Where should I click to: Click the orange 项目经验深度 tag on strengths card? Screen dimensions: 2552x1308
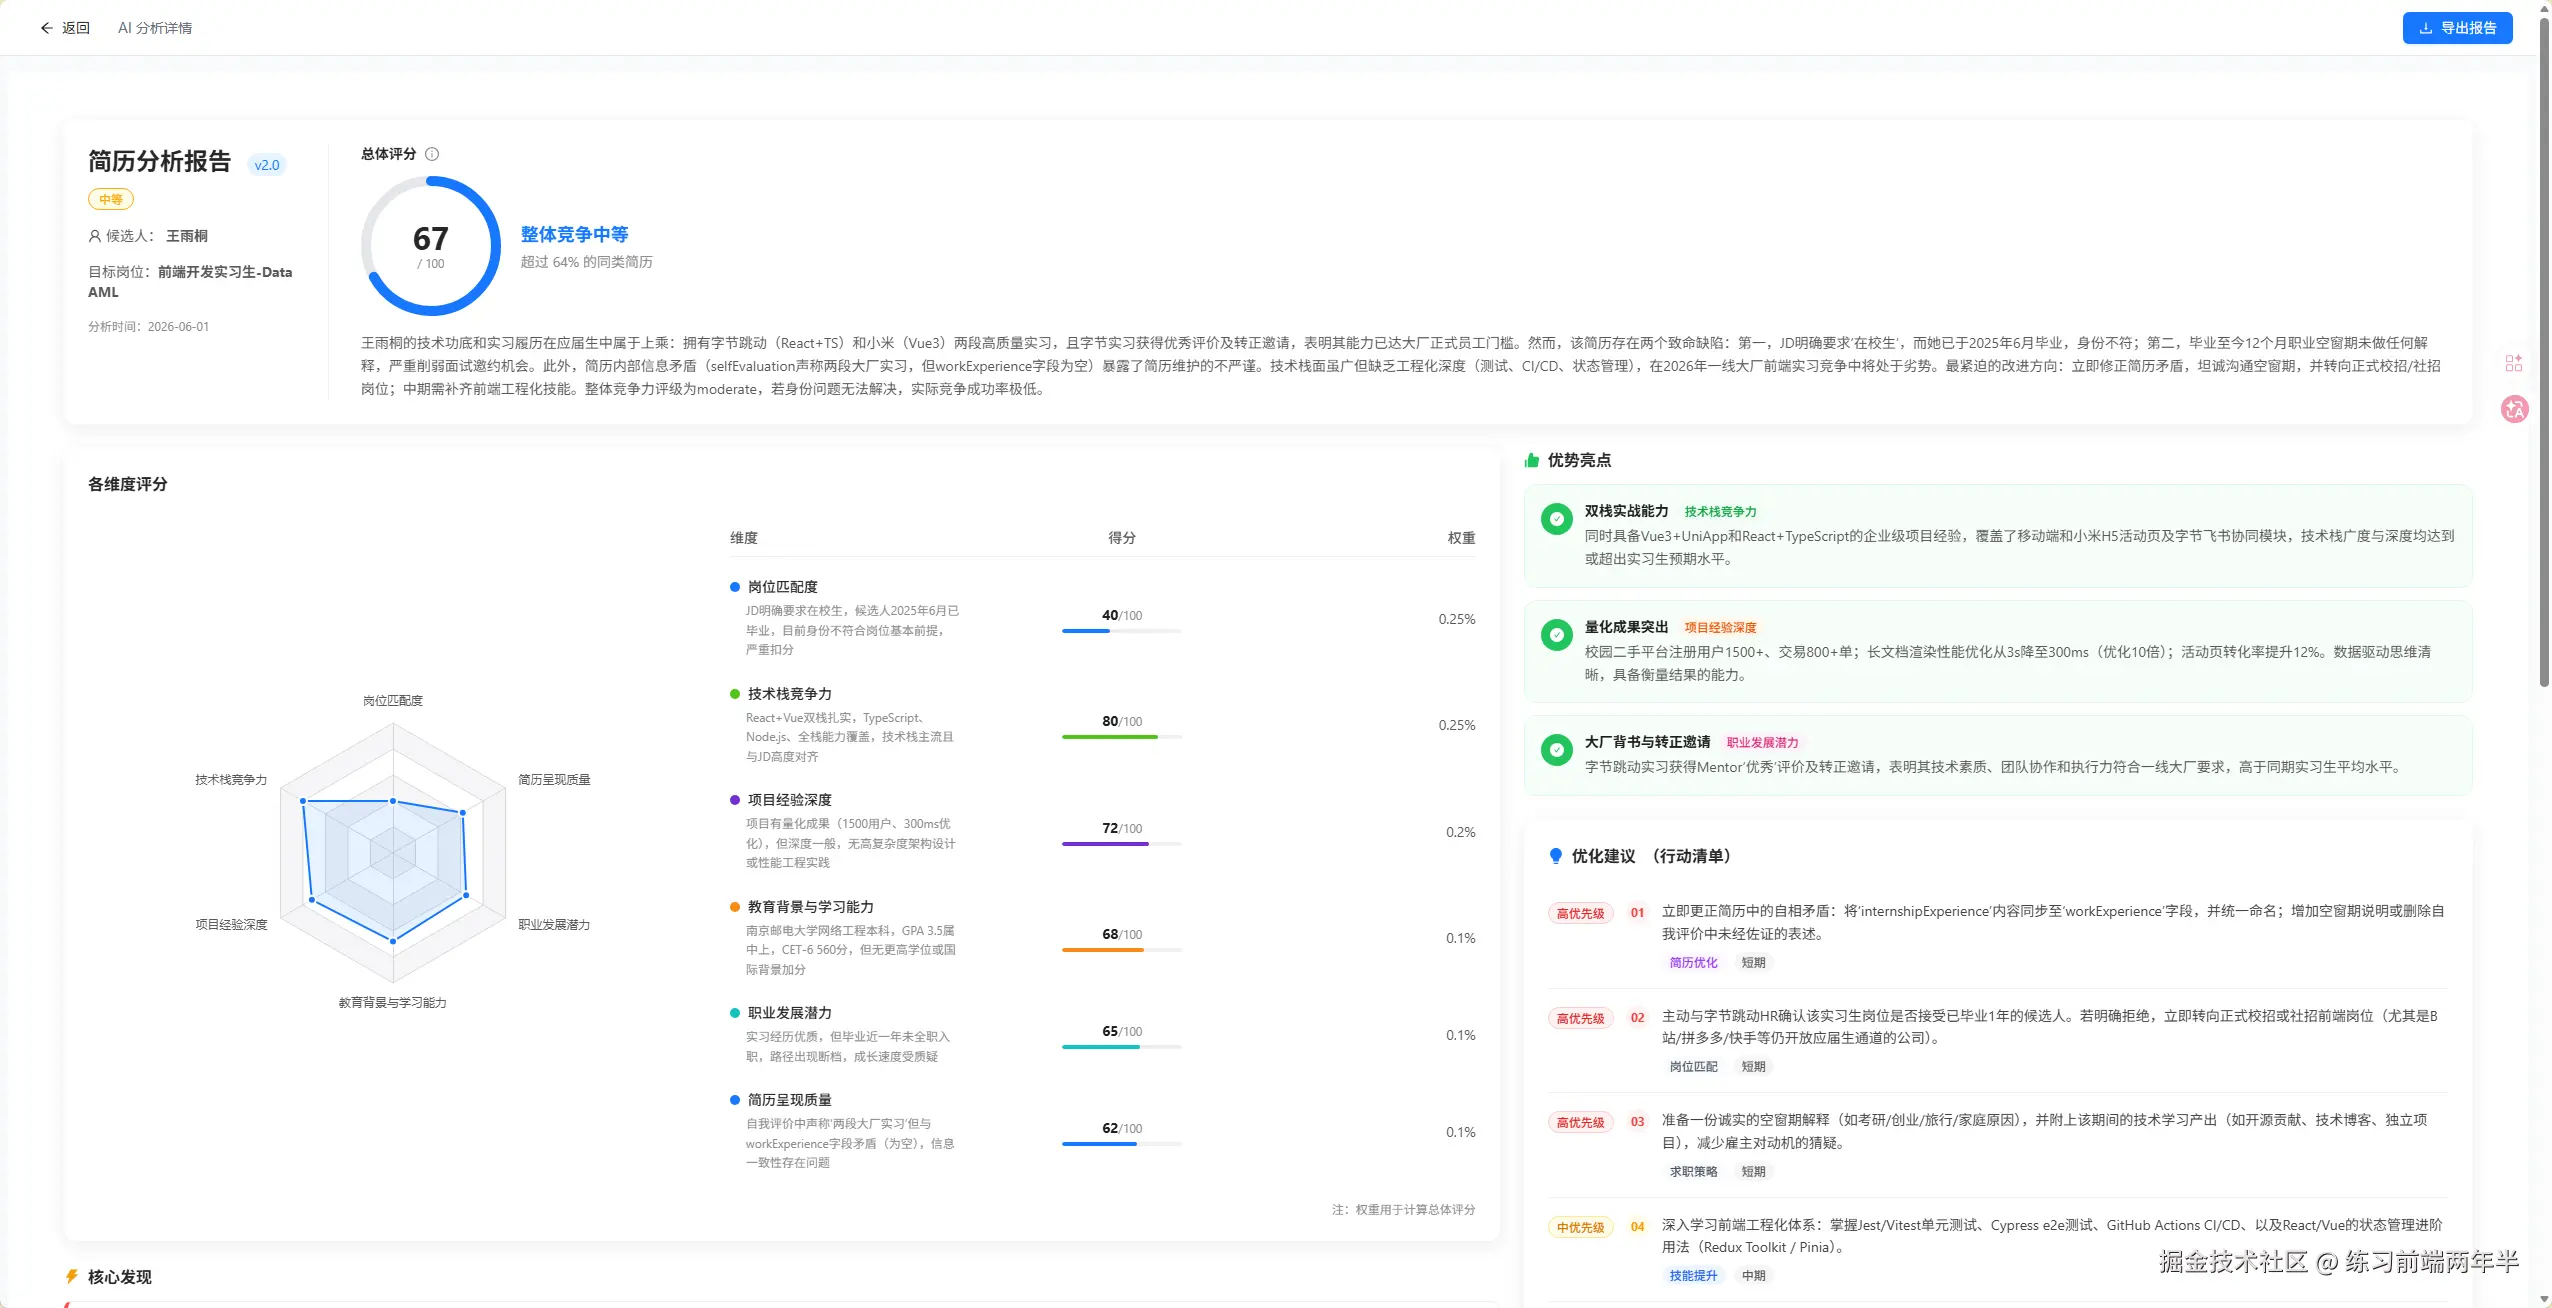pyautogui.click(x=1720, y=628)
